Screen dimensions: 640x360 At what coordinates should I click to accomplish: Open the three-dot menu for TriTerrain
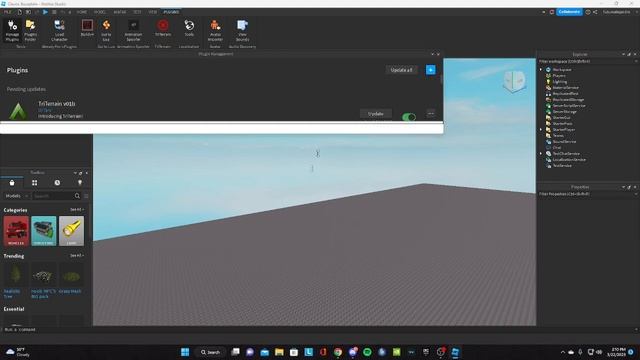pyautogui.click(x=431, y=114)
